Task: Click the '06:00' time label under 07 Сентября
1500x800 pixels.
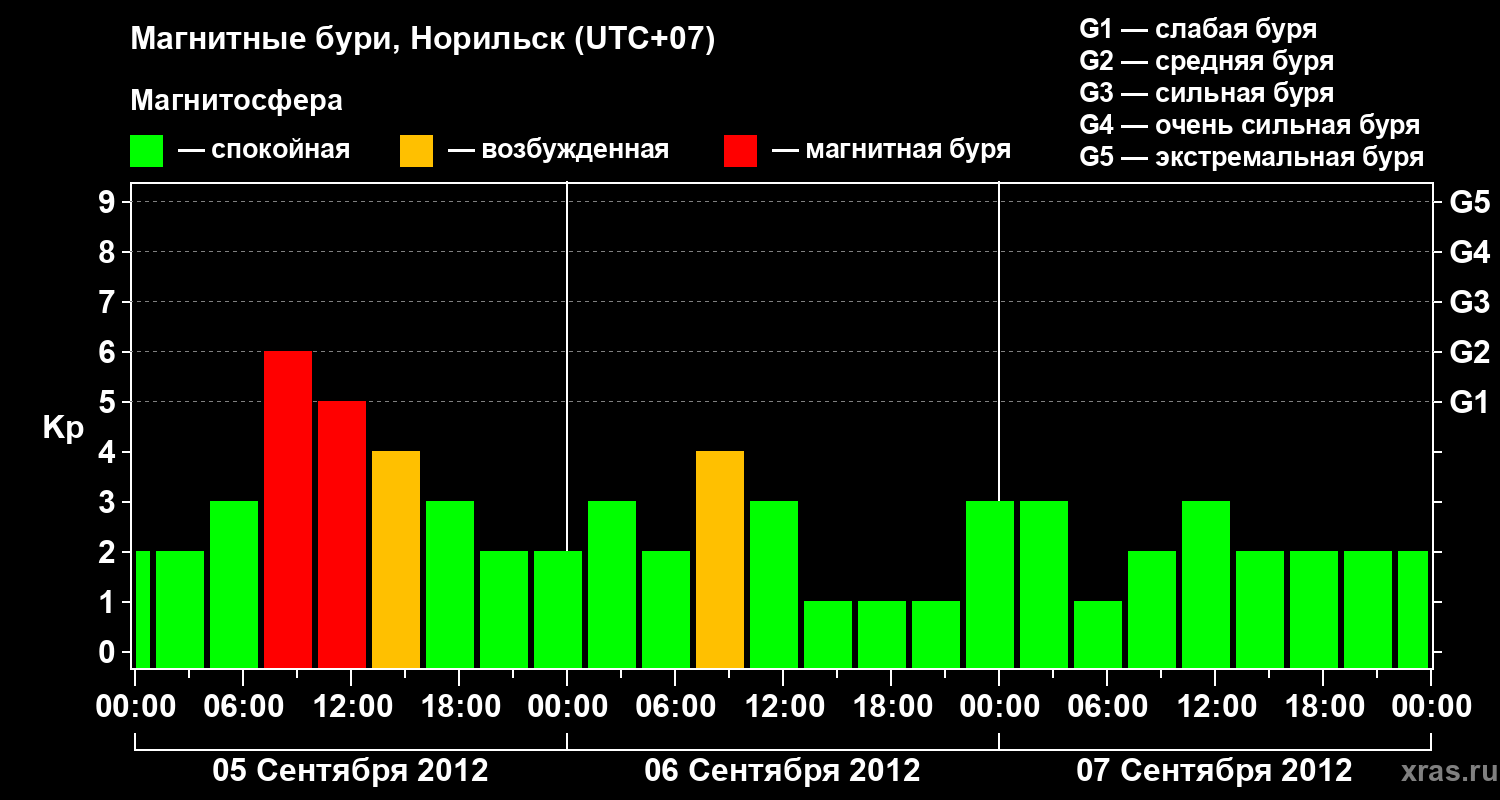Action: tap(1107, 707)
